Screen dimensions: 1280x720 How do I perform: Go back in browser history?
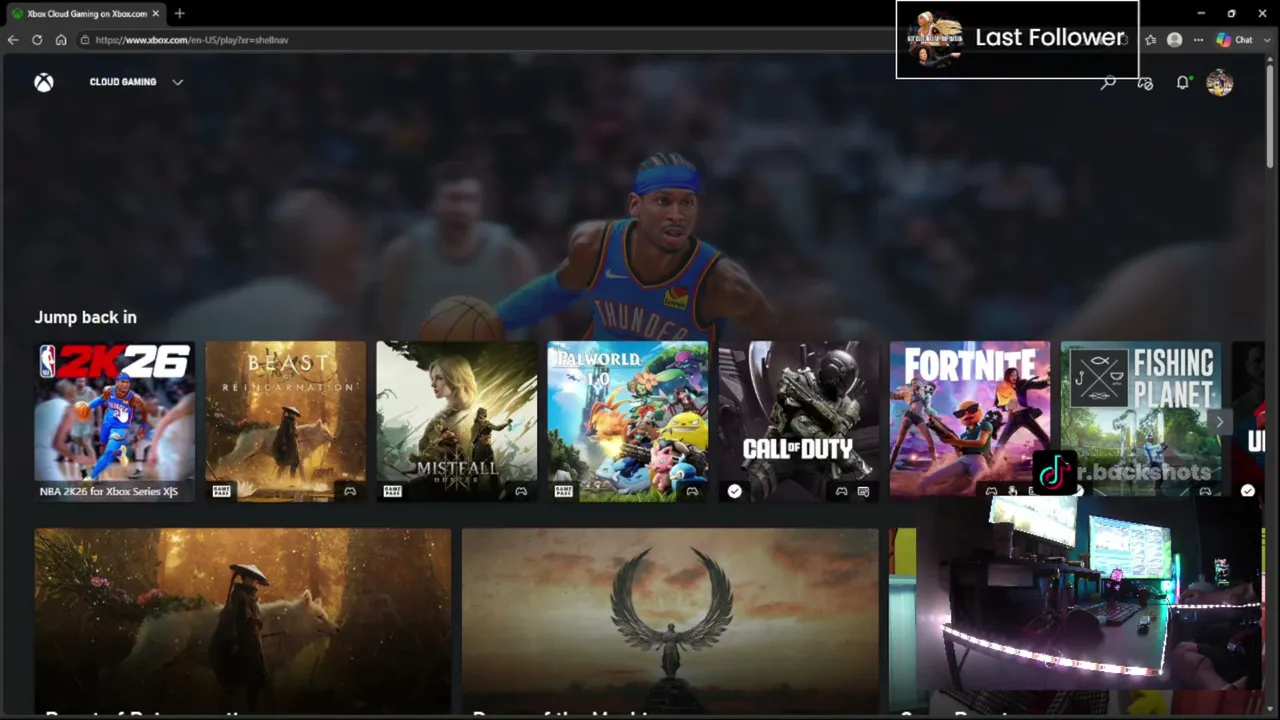(13, 40)
